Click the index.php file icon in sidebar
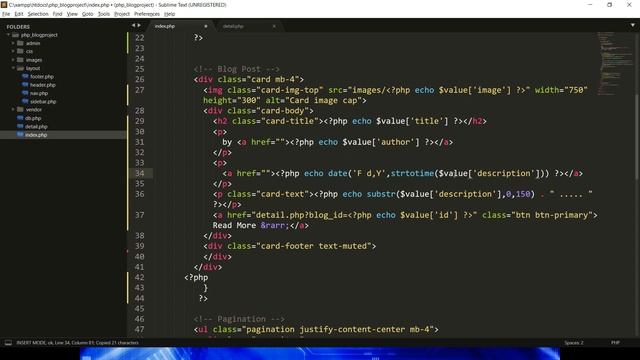The height and width of the screenshot is (360, 640). point(20,135)
